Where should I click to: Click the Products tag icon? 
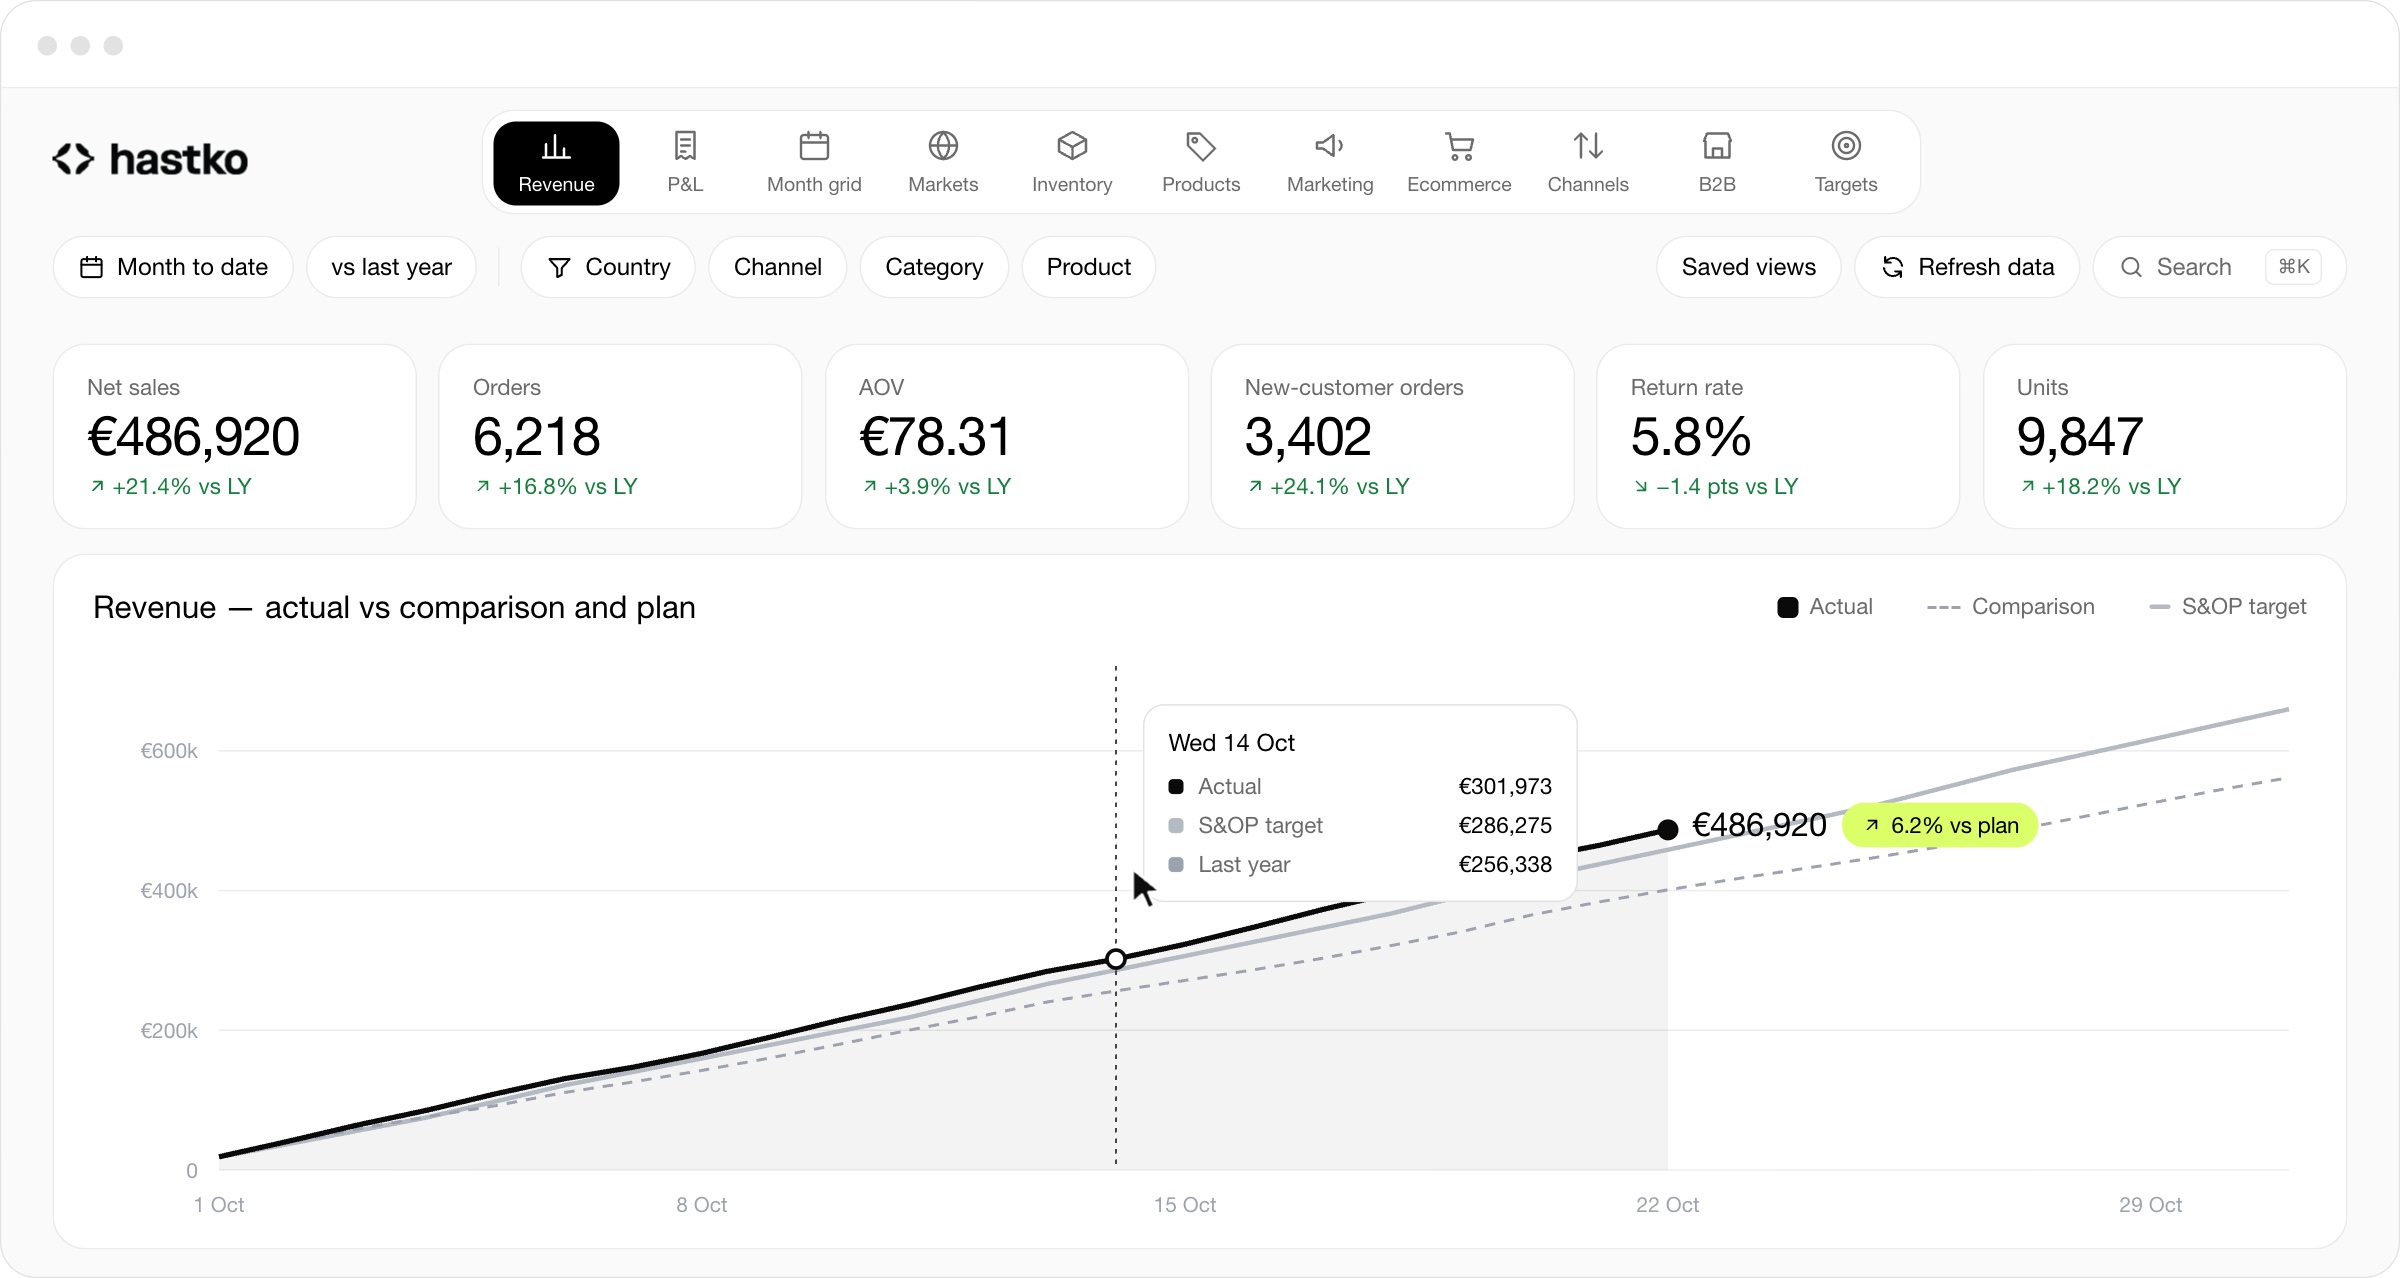click(x=1201, y=146)
